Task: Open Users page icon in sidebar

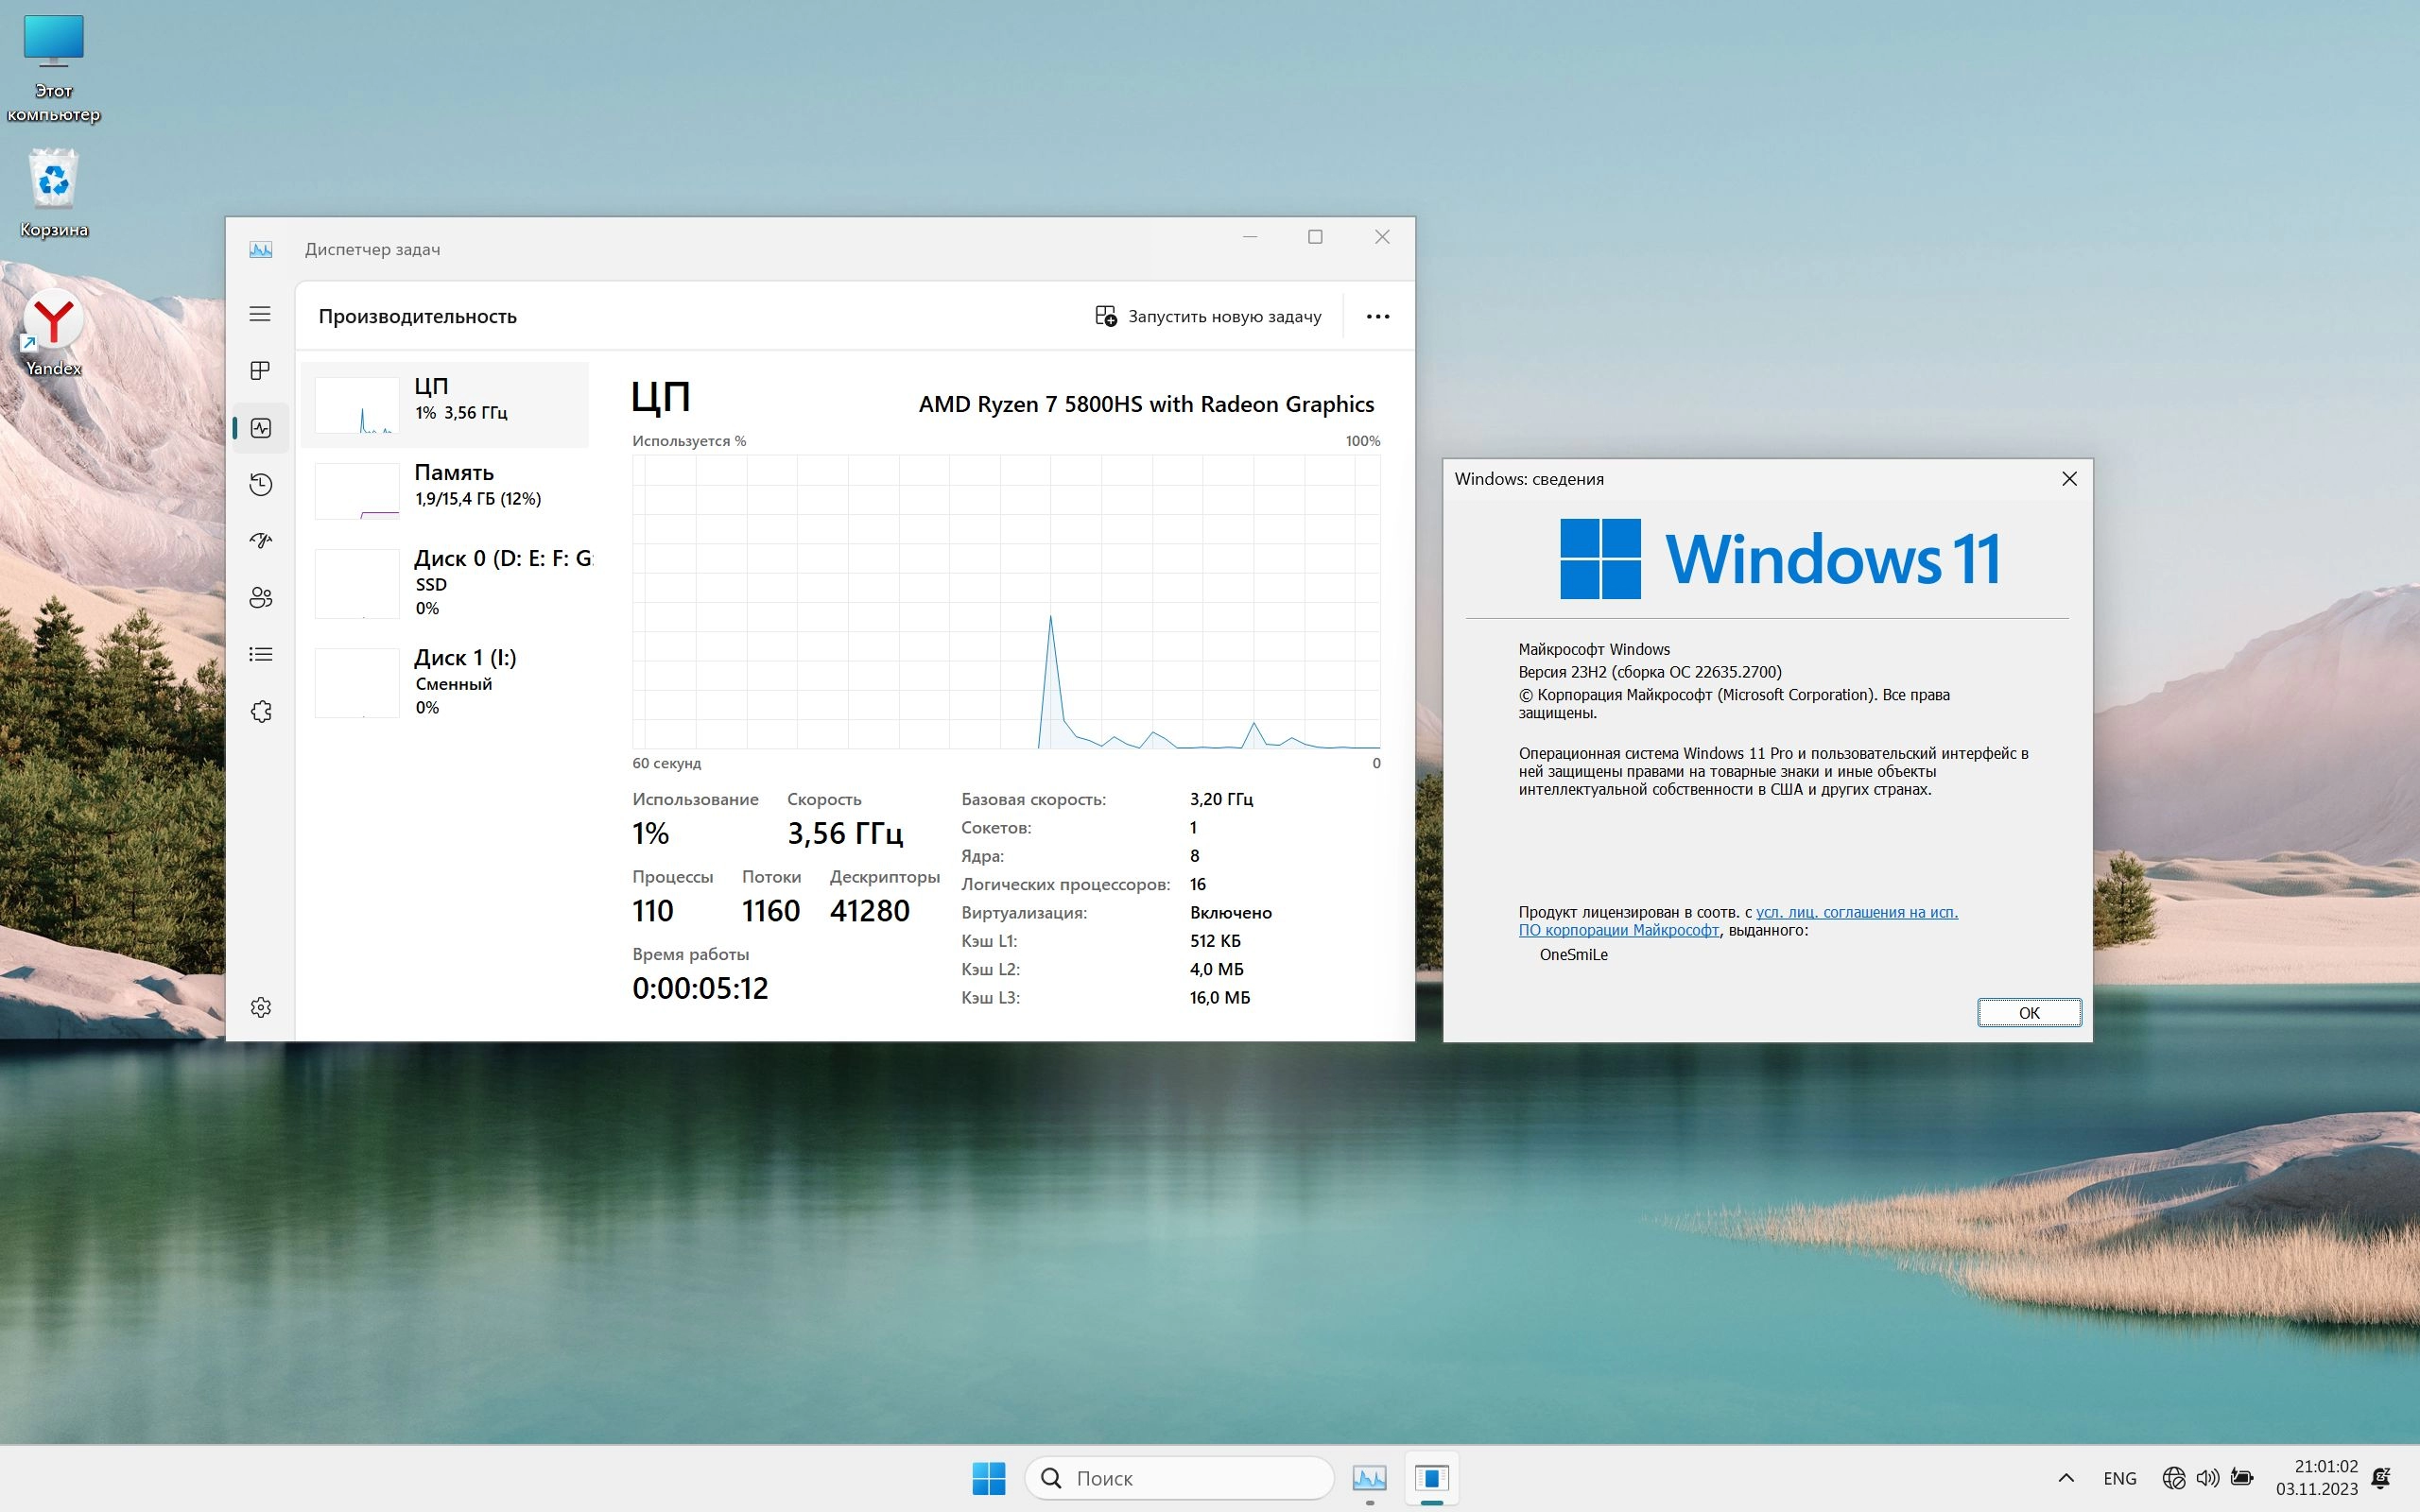Action: coord(260,598)
